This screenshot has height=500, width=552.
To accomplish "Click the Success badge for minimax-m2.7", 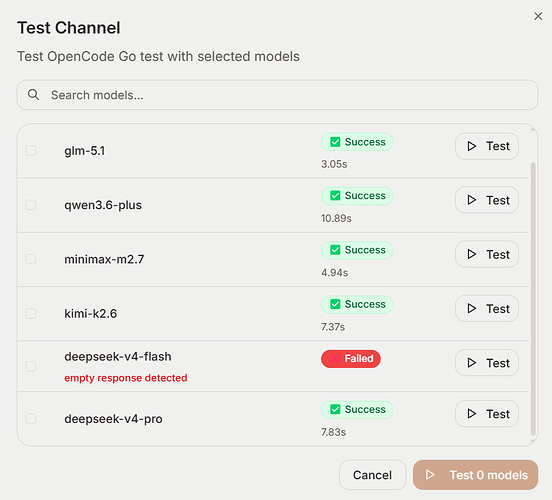I will [x=357, y=250].
